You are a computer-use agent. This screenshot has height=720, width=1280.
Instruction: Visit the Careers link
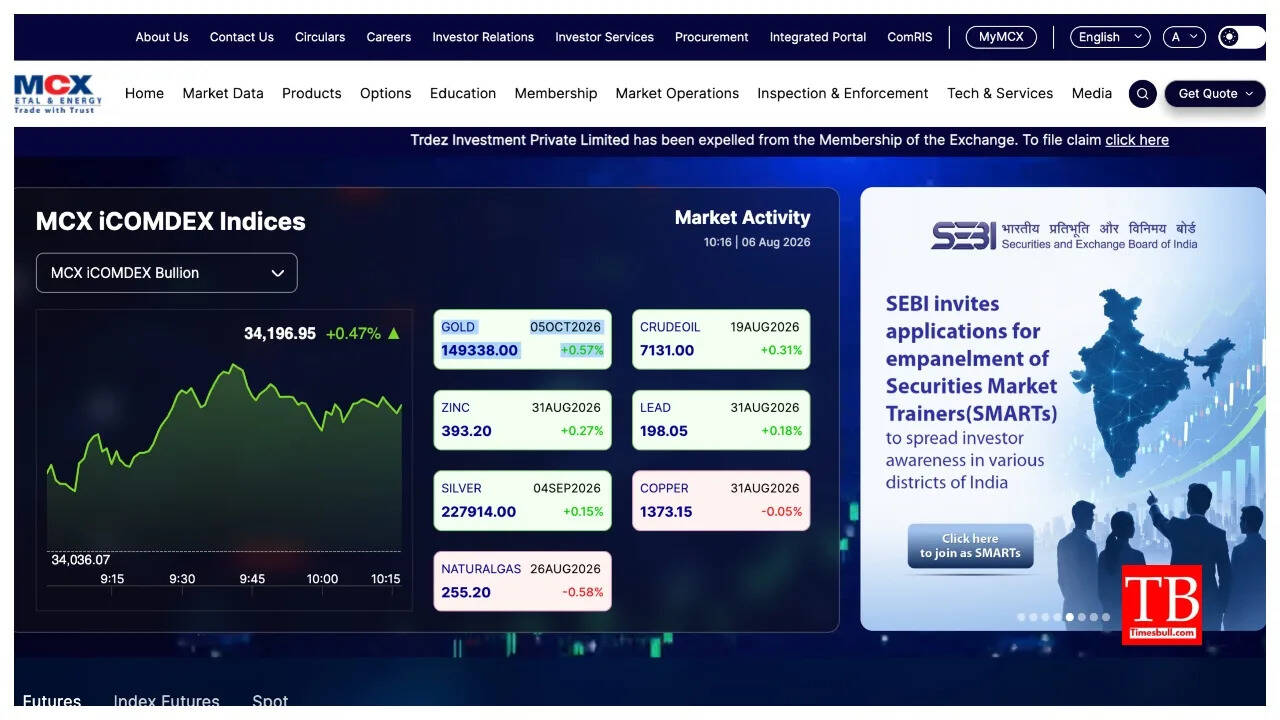(x=389, y=37)
